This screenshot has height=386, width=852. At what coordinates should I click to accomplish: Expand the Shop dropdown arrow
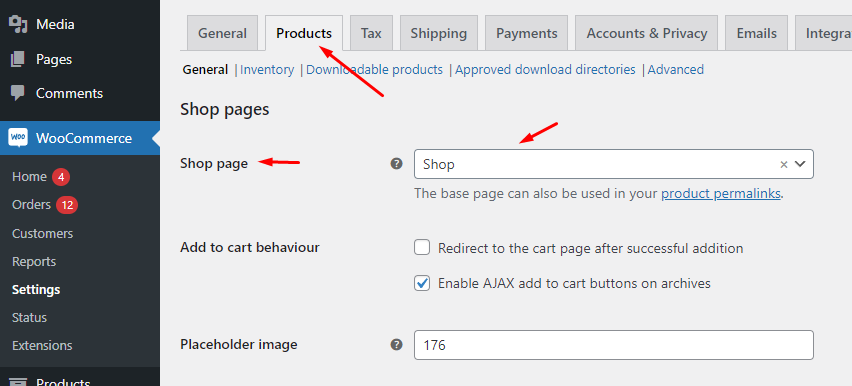[x=800, y=164]
